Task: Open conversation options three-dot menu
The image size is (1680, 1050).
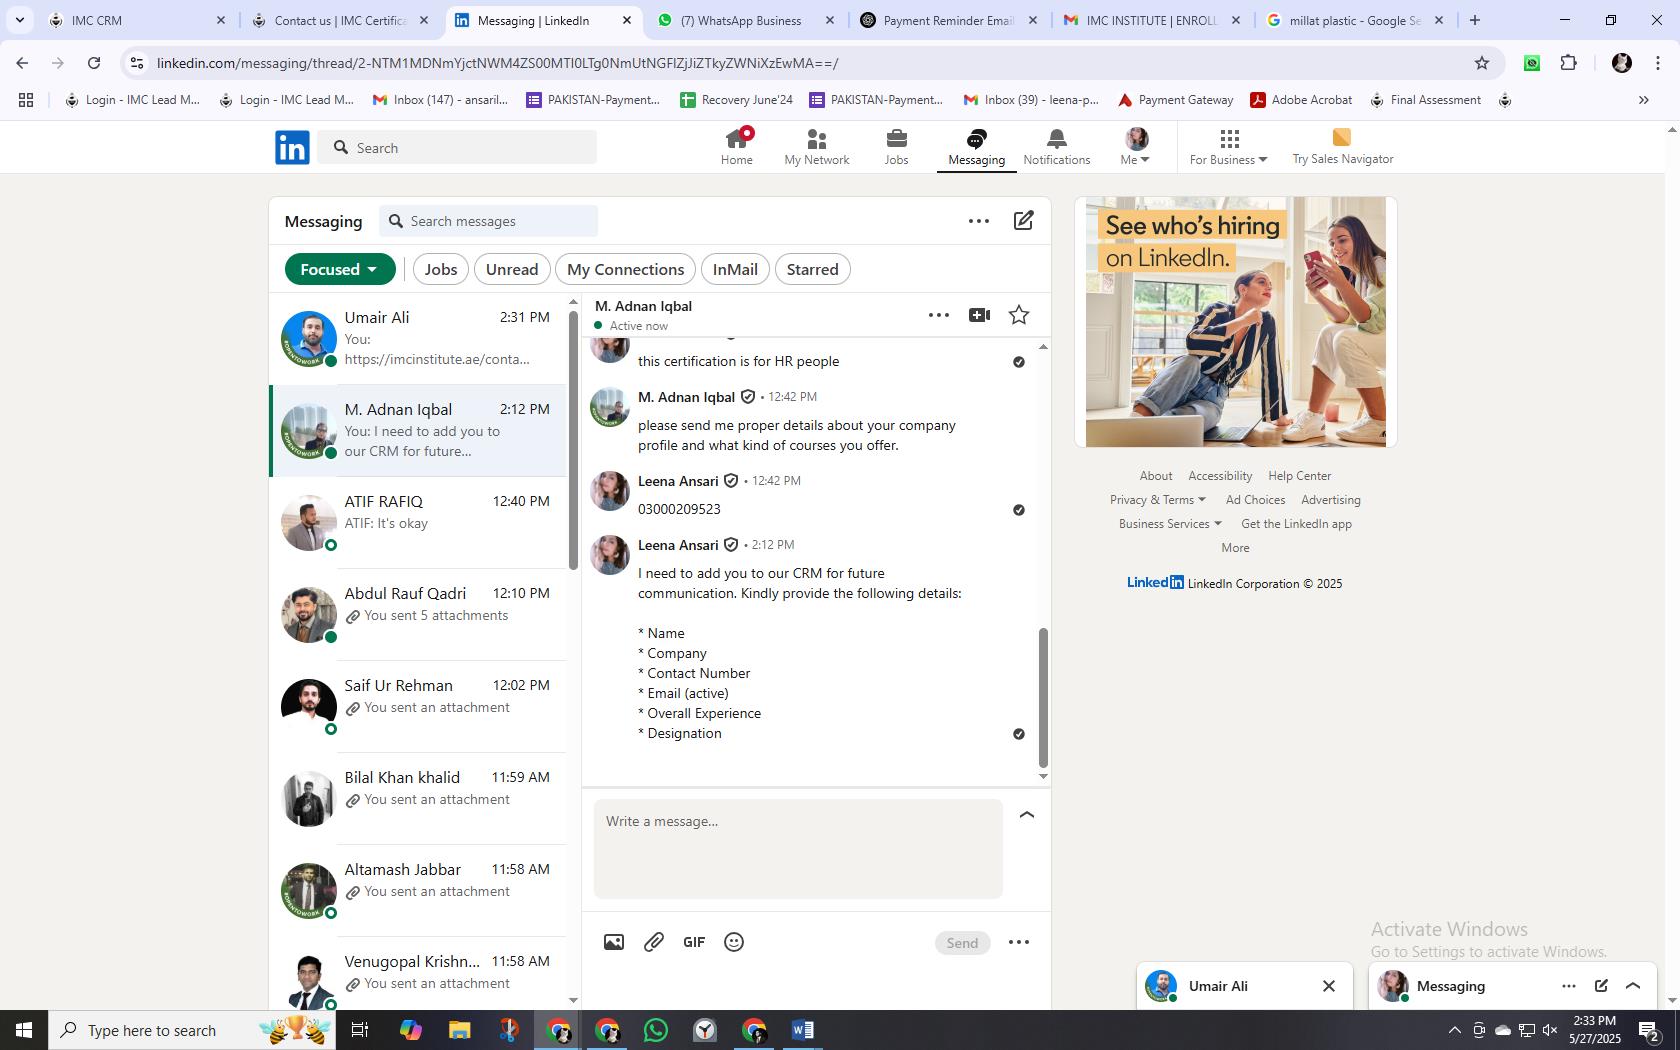Action: pyautogui.click(x=938, y=315)
